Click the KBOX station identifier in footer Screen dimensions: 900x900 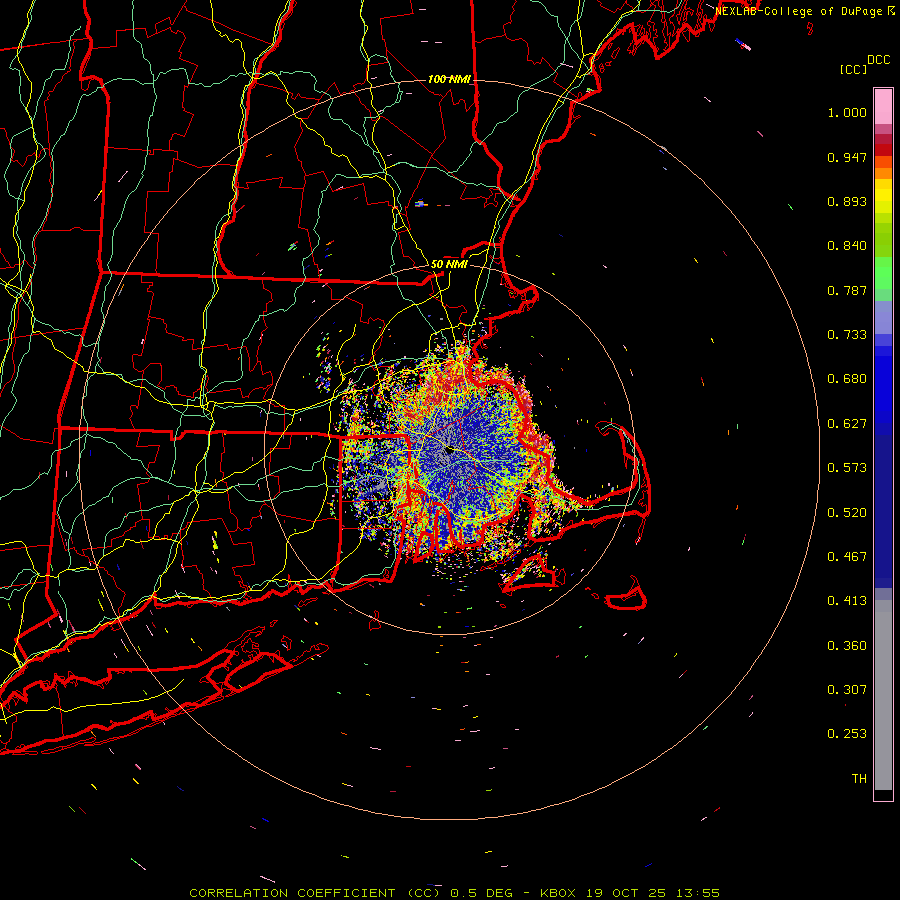[x=557, y=893]
